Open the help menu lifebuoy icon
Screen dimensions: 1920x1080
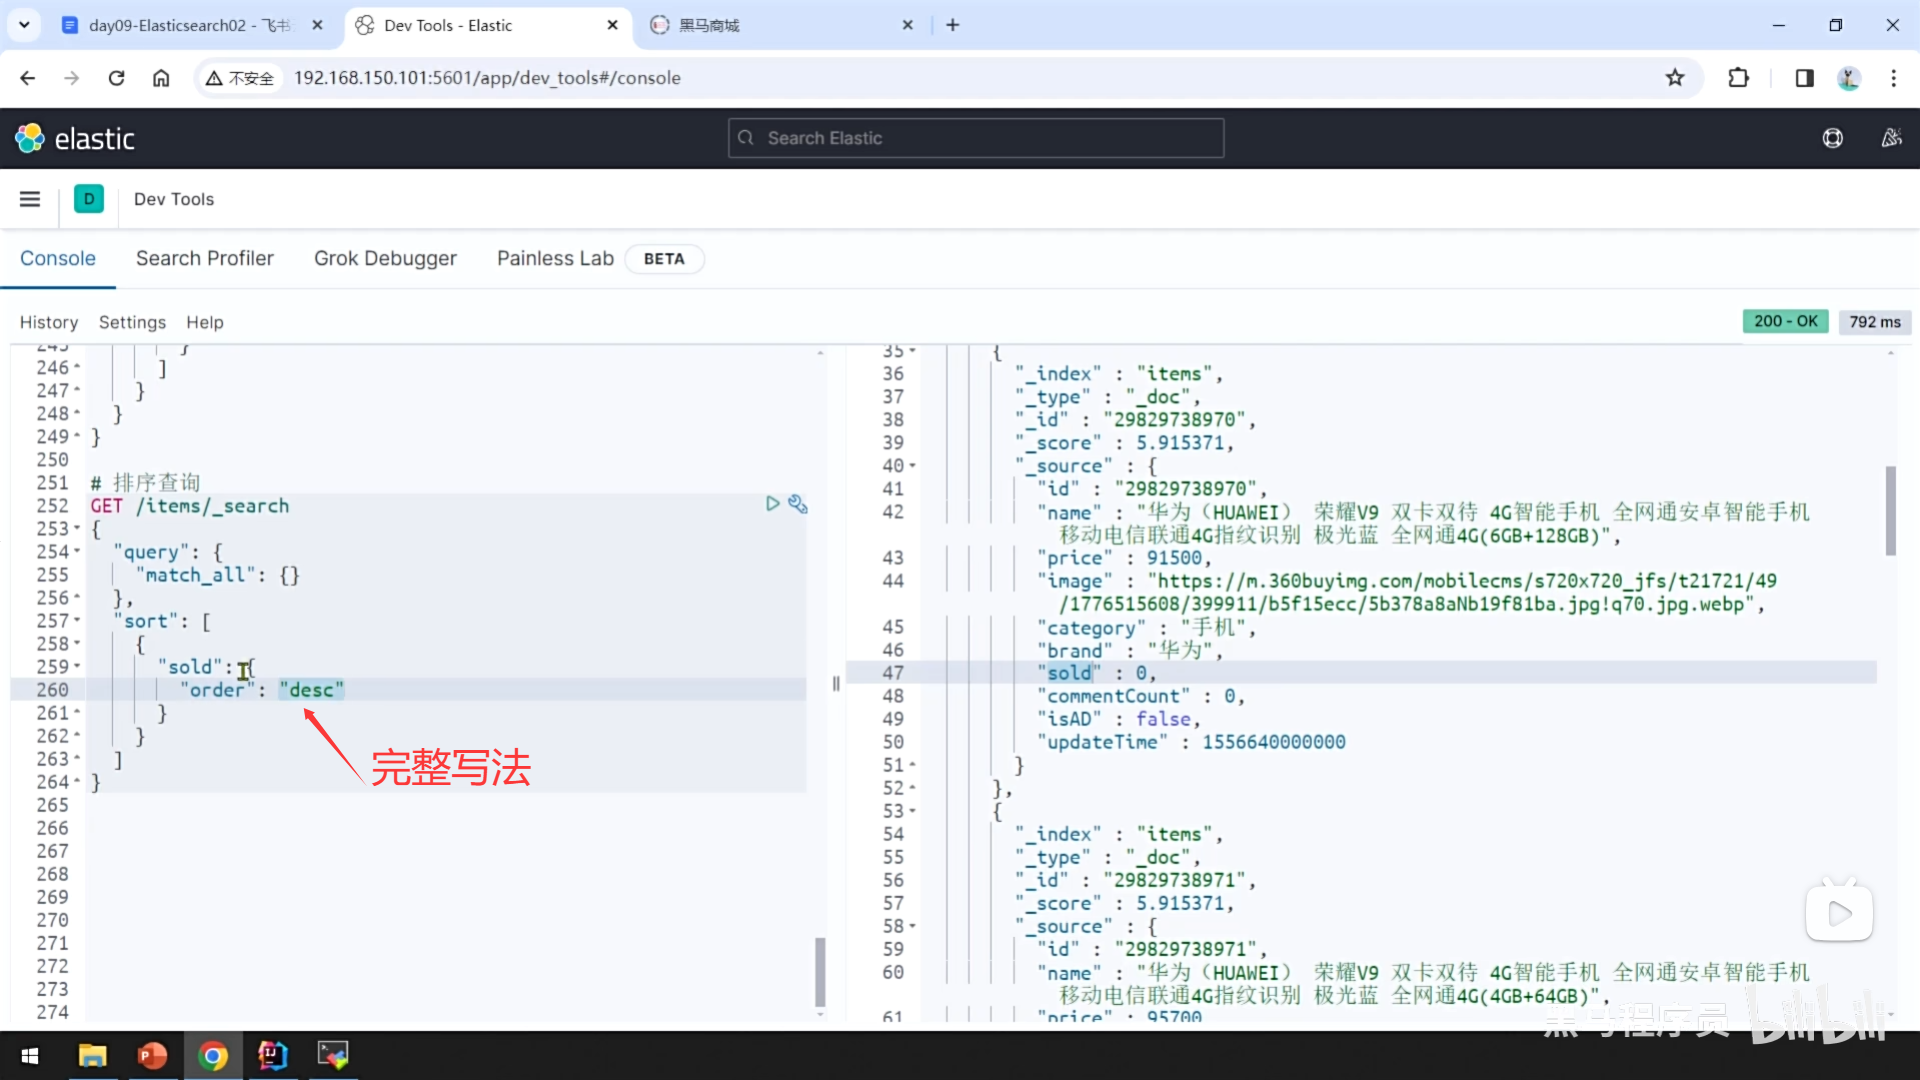pos(1832,138)
